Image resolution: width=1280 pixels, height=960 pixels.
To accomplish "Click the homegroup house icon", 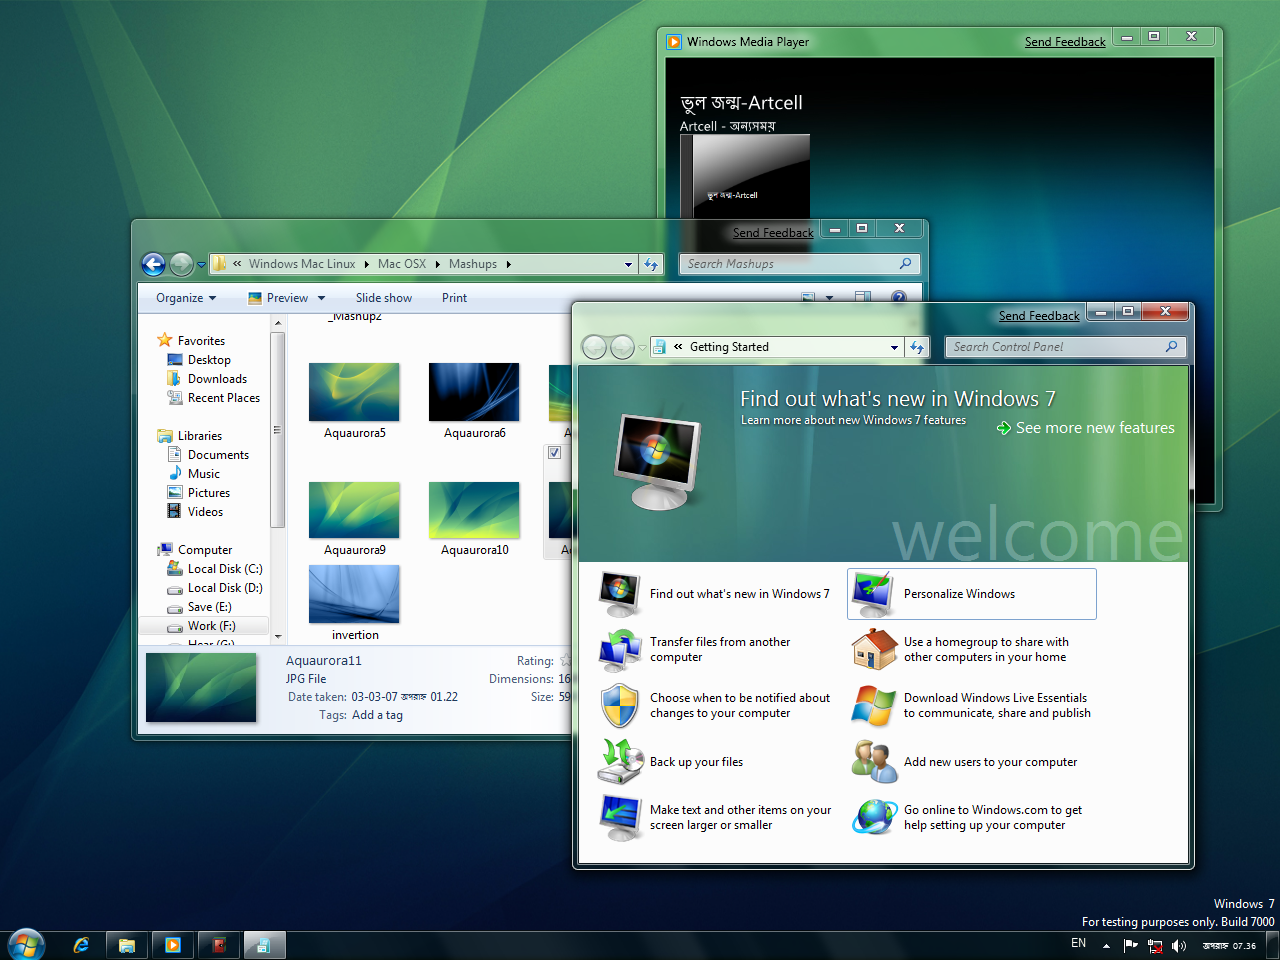I will click(874, 650).
